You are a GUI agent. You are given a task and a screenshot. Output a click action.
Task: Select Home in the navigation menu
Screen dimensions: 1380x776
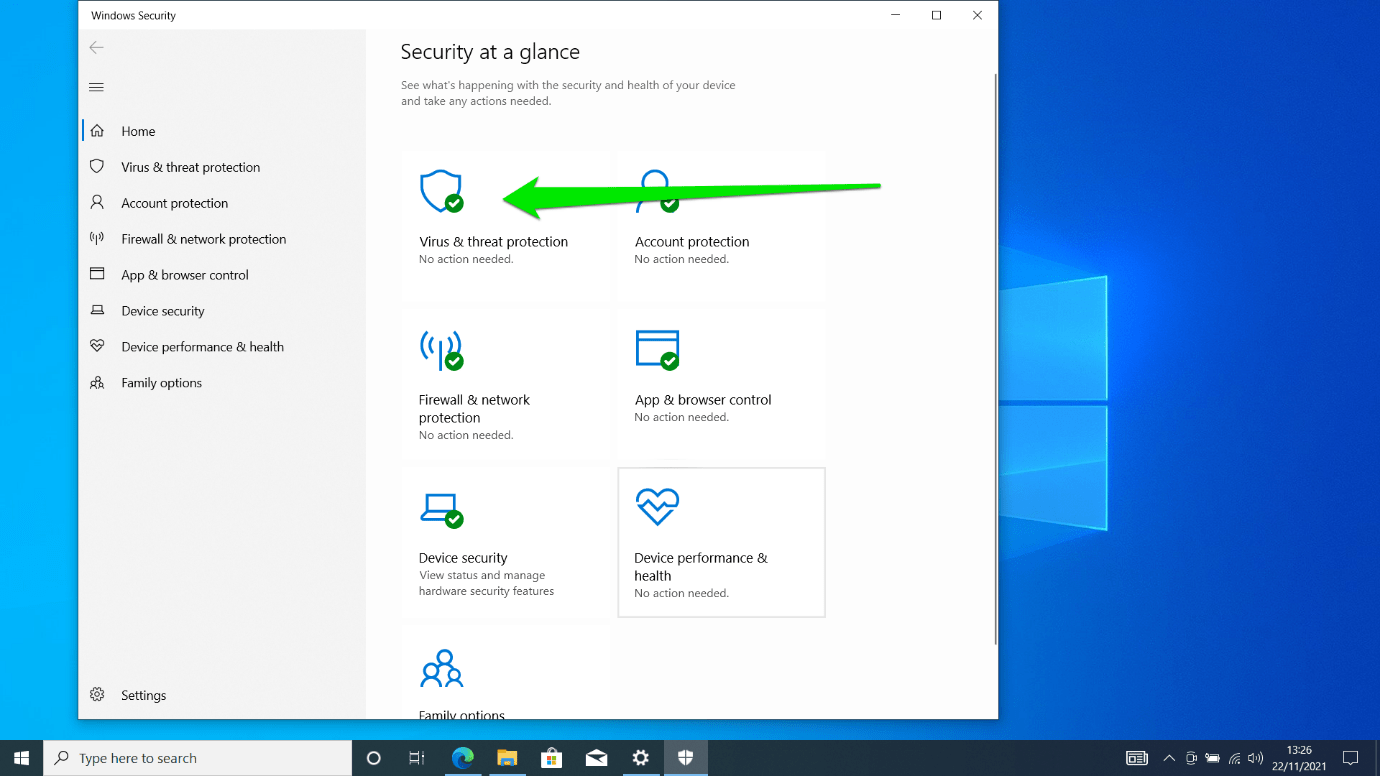[x=137, y=131]
